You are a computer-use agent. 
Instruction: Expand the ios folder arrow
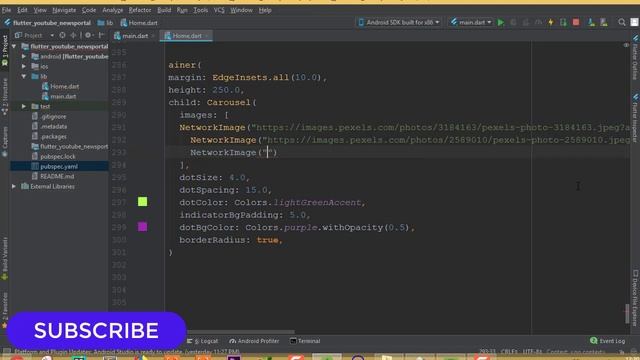[24, 66]
